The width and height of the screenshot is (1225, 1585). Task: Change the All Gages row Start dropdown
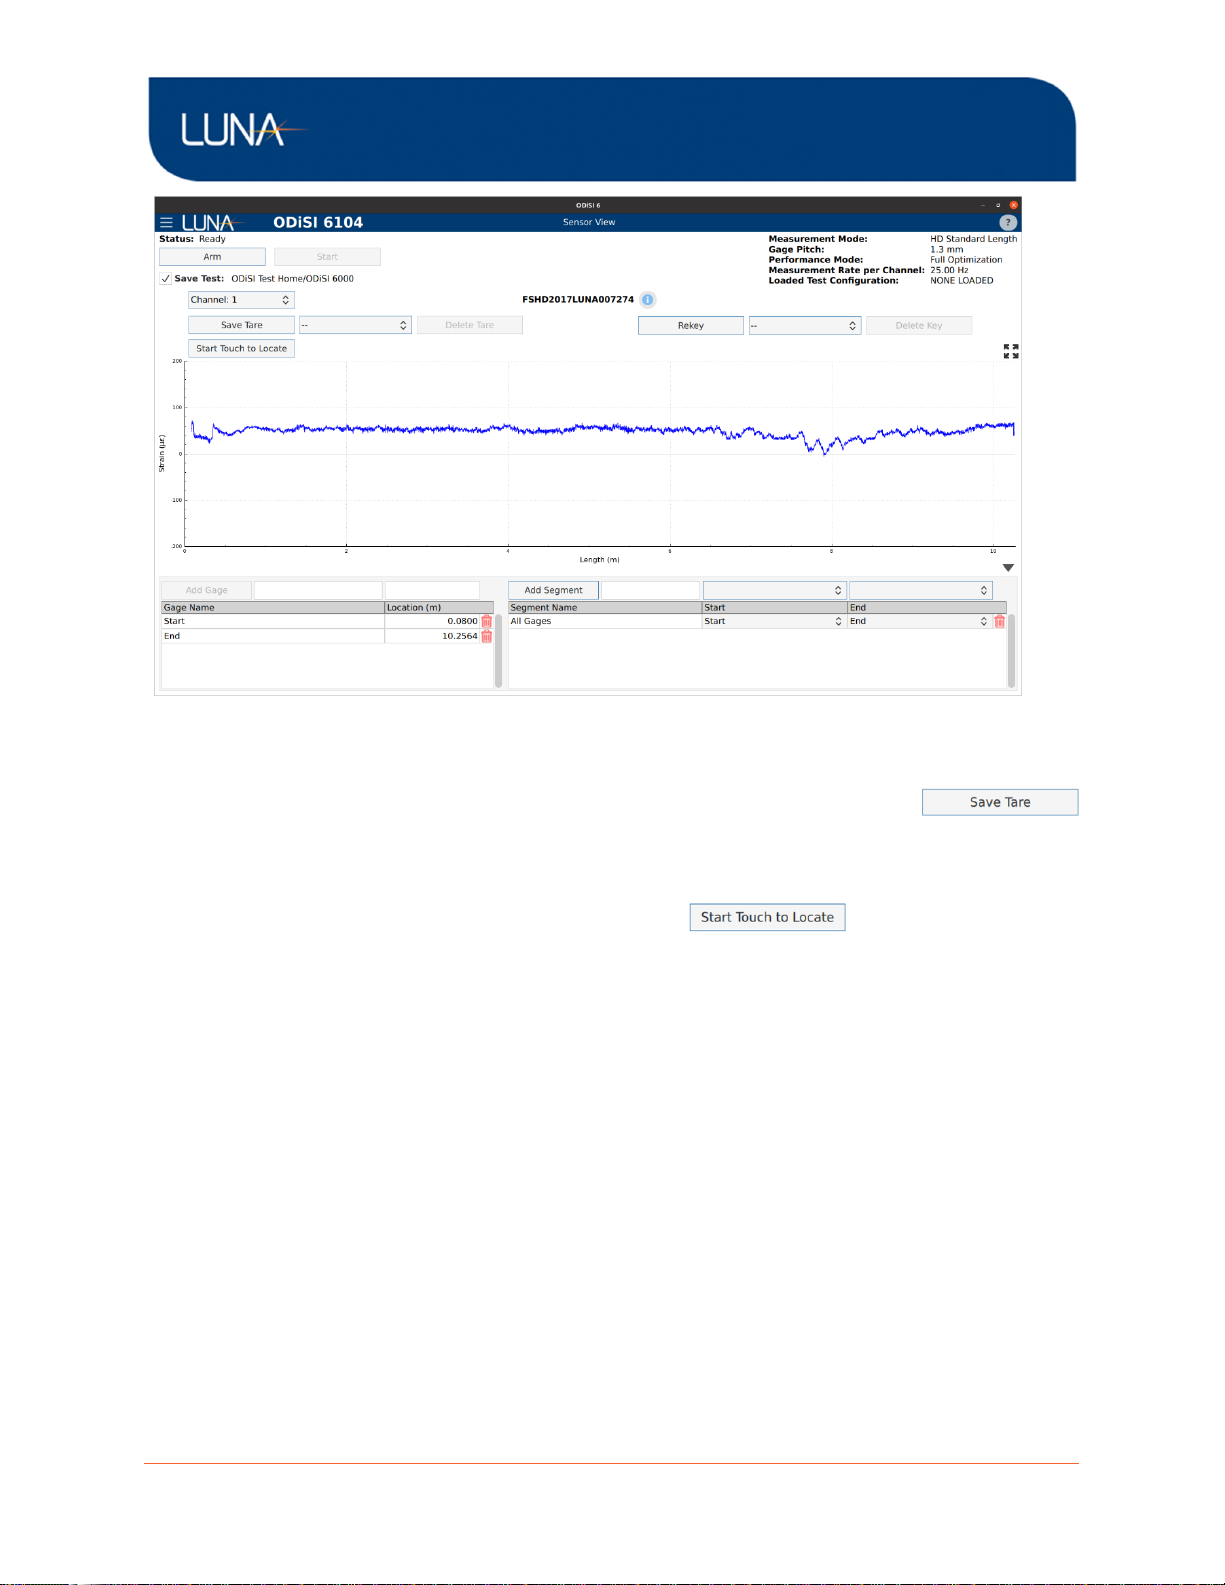click(x=774, y=621)
